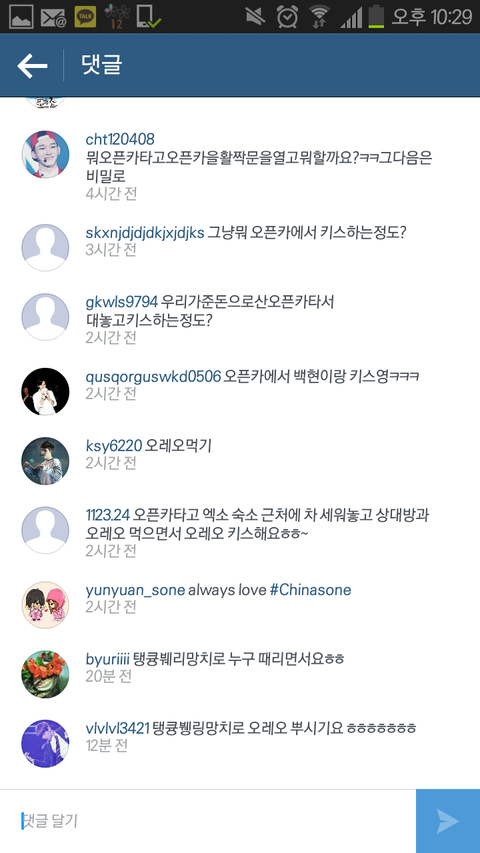Open username link skxnjdjdjdkjxjdjks
Viewport: 480px width, 853px height.
point(145,233)
